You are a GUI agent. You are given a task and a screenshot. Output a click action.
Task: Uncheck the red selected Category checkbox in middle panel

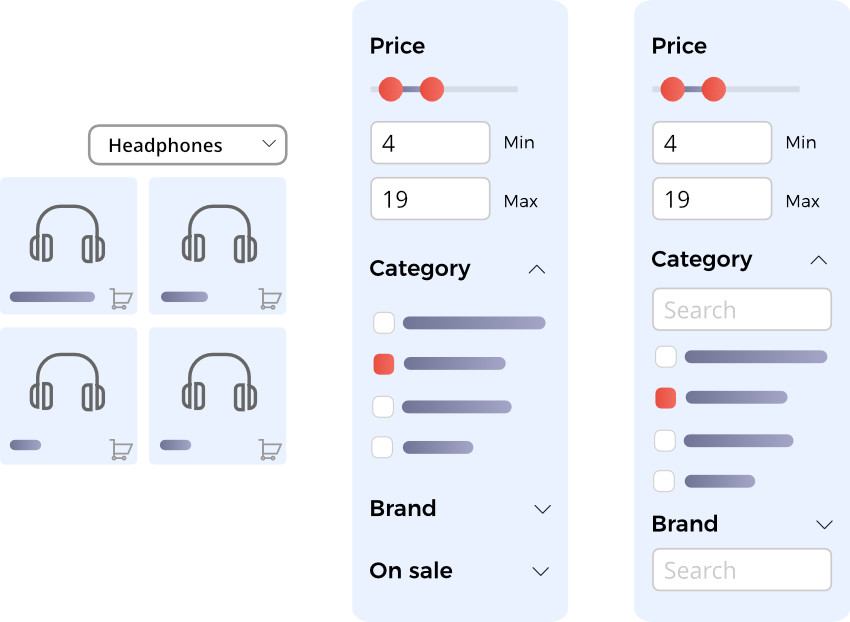(384, 364)
